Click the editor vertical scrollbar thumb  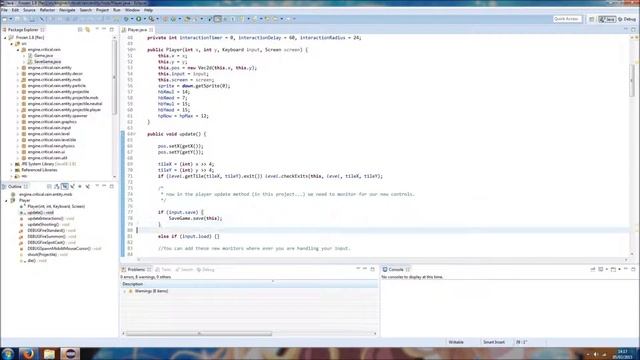632,81
